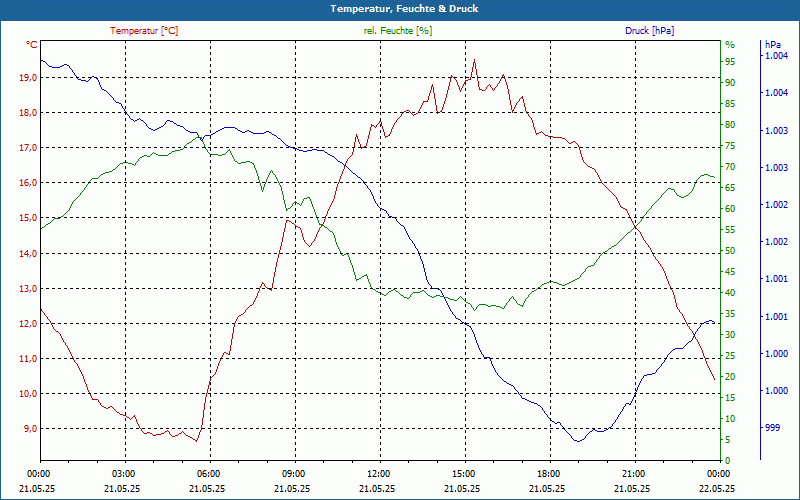Click the green "25" humidity axis tick

pos(730,356)
